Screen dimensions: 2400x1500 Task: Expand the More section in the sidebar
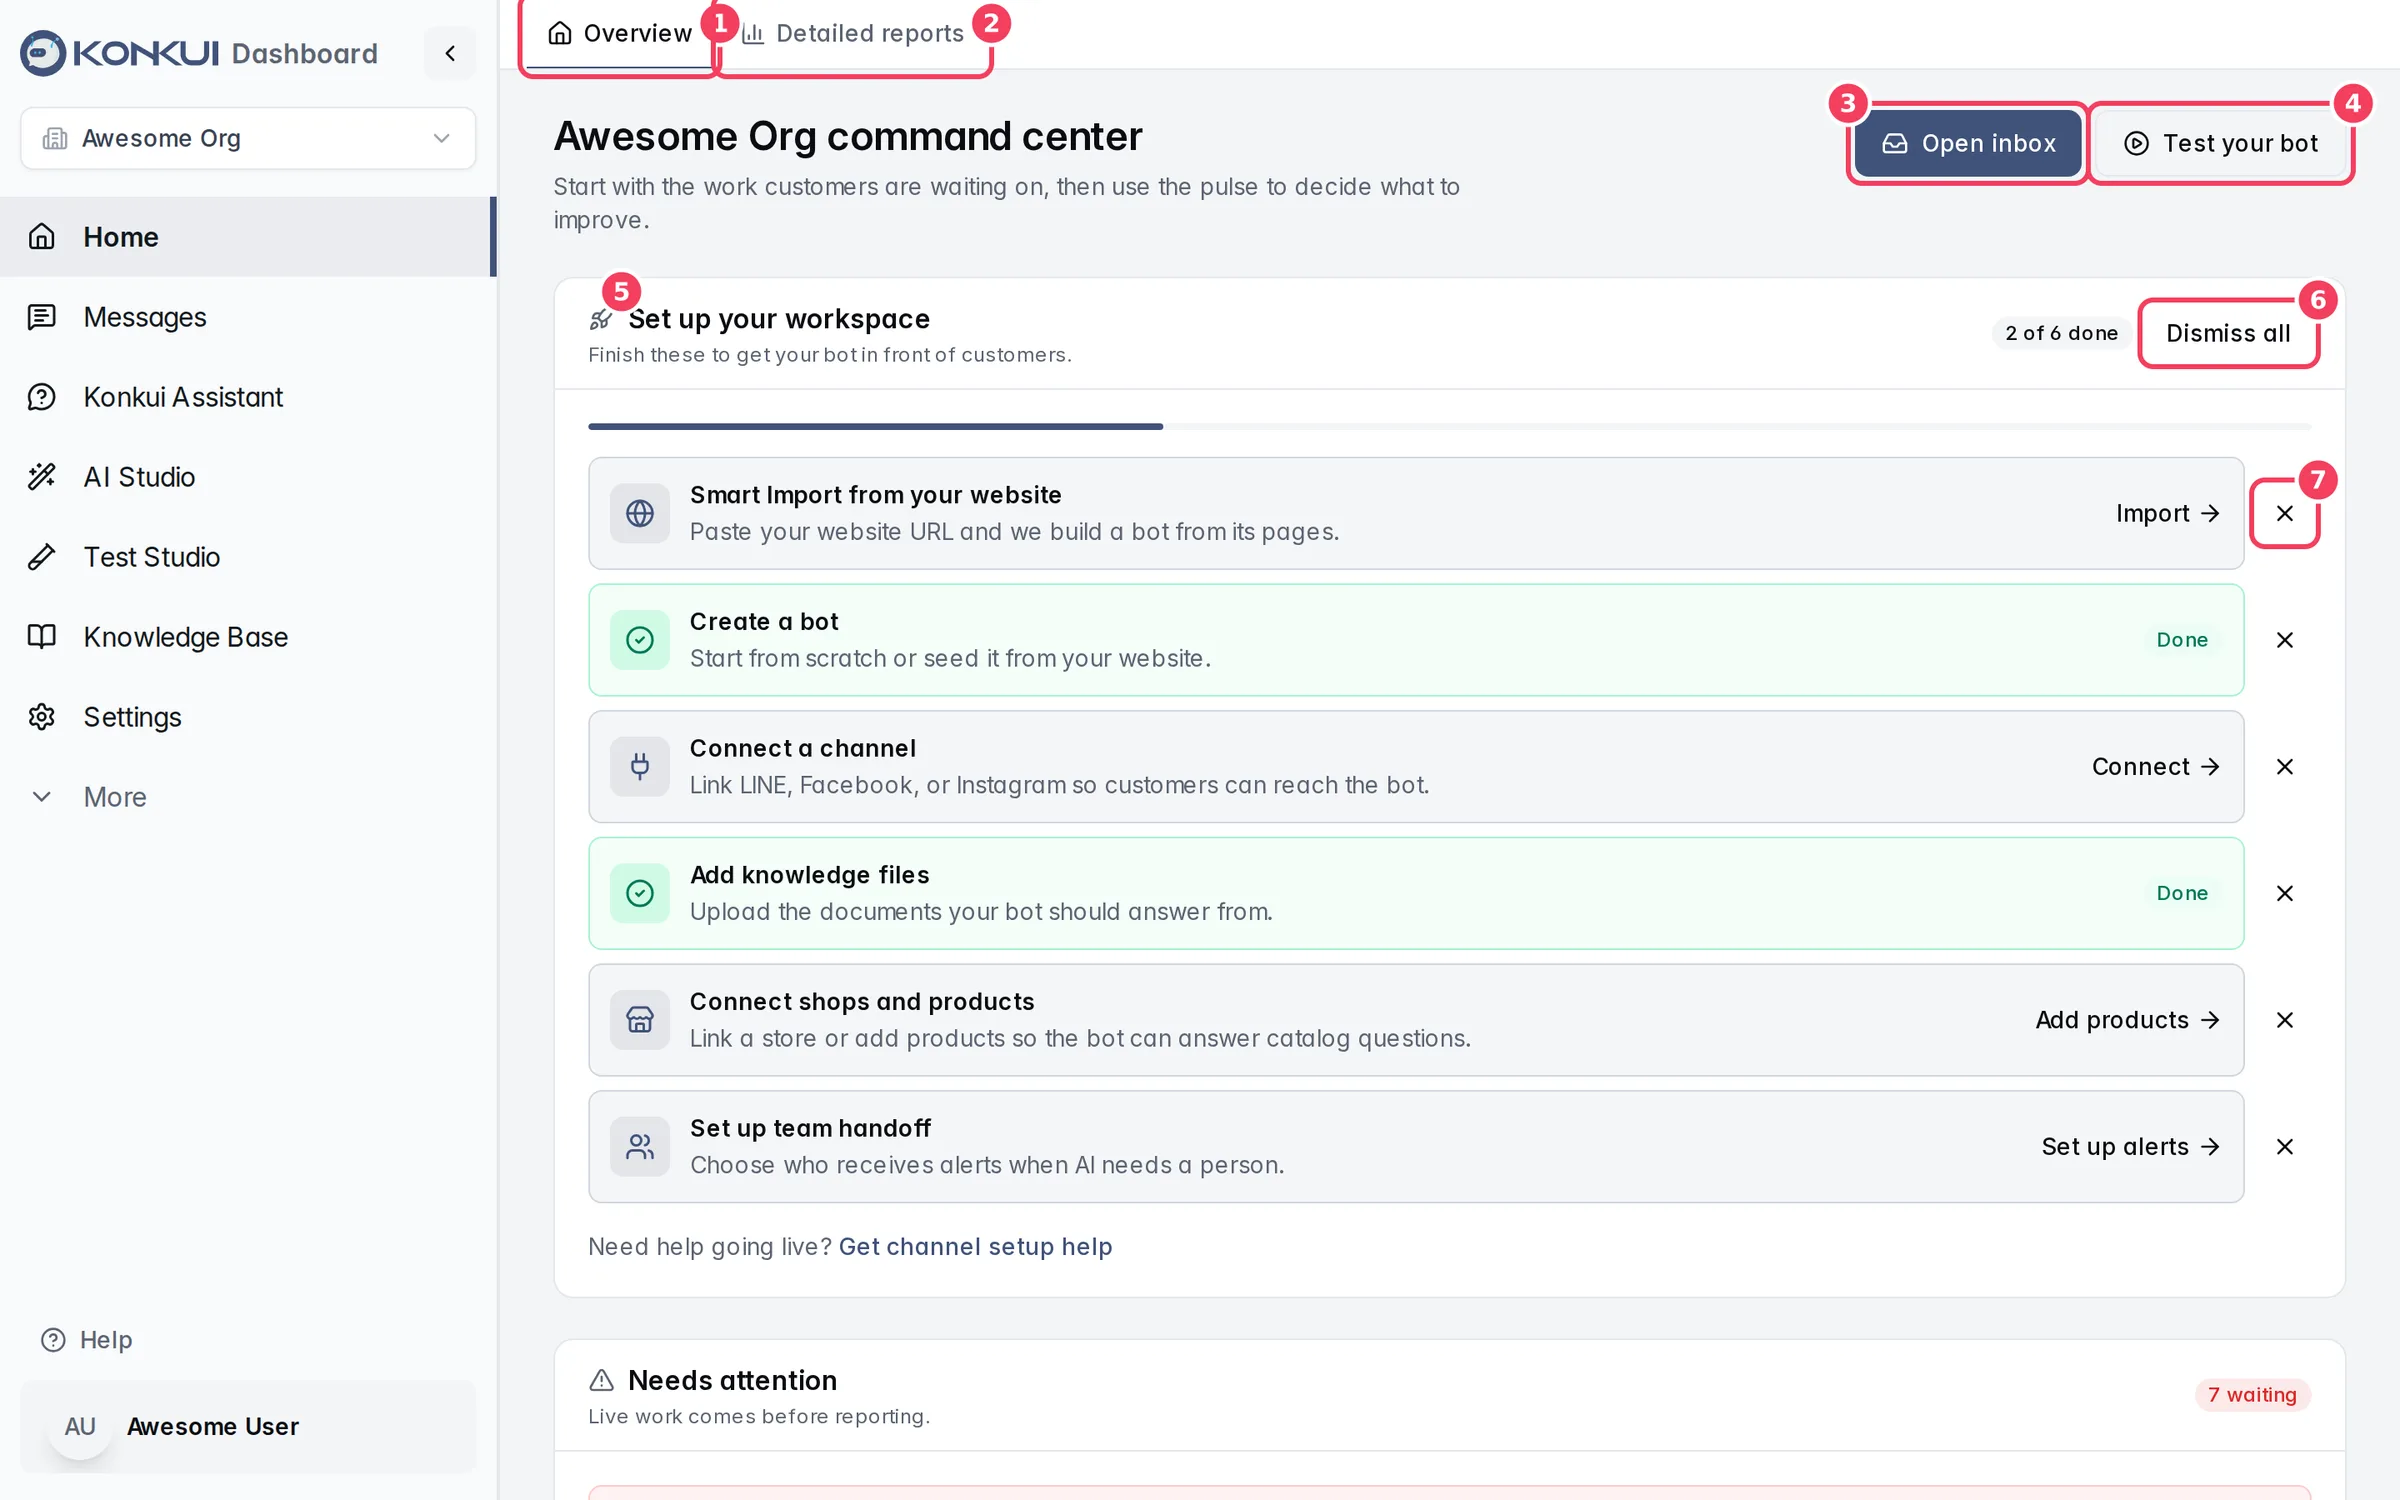click(x=246, y=797)
